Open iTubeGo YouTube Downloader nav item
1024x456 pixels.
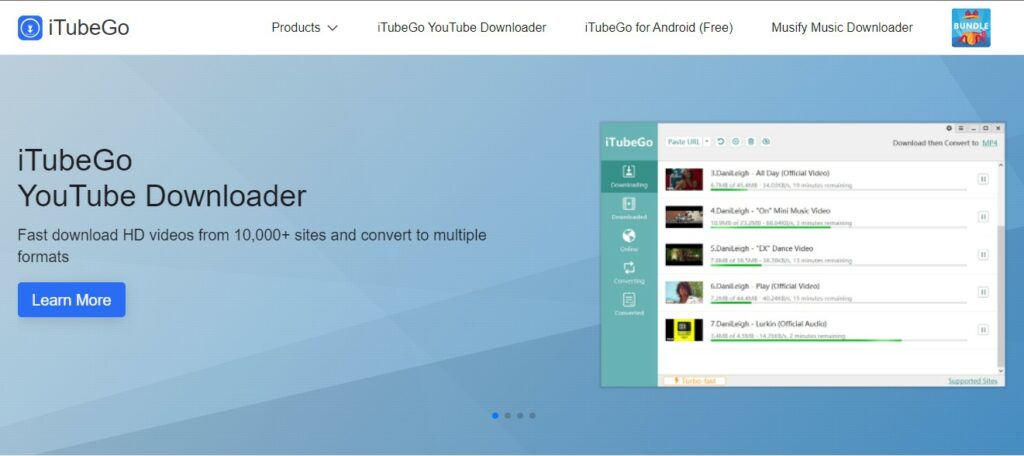click(462, 27)
